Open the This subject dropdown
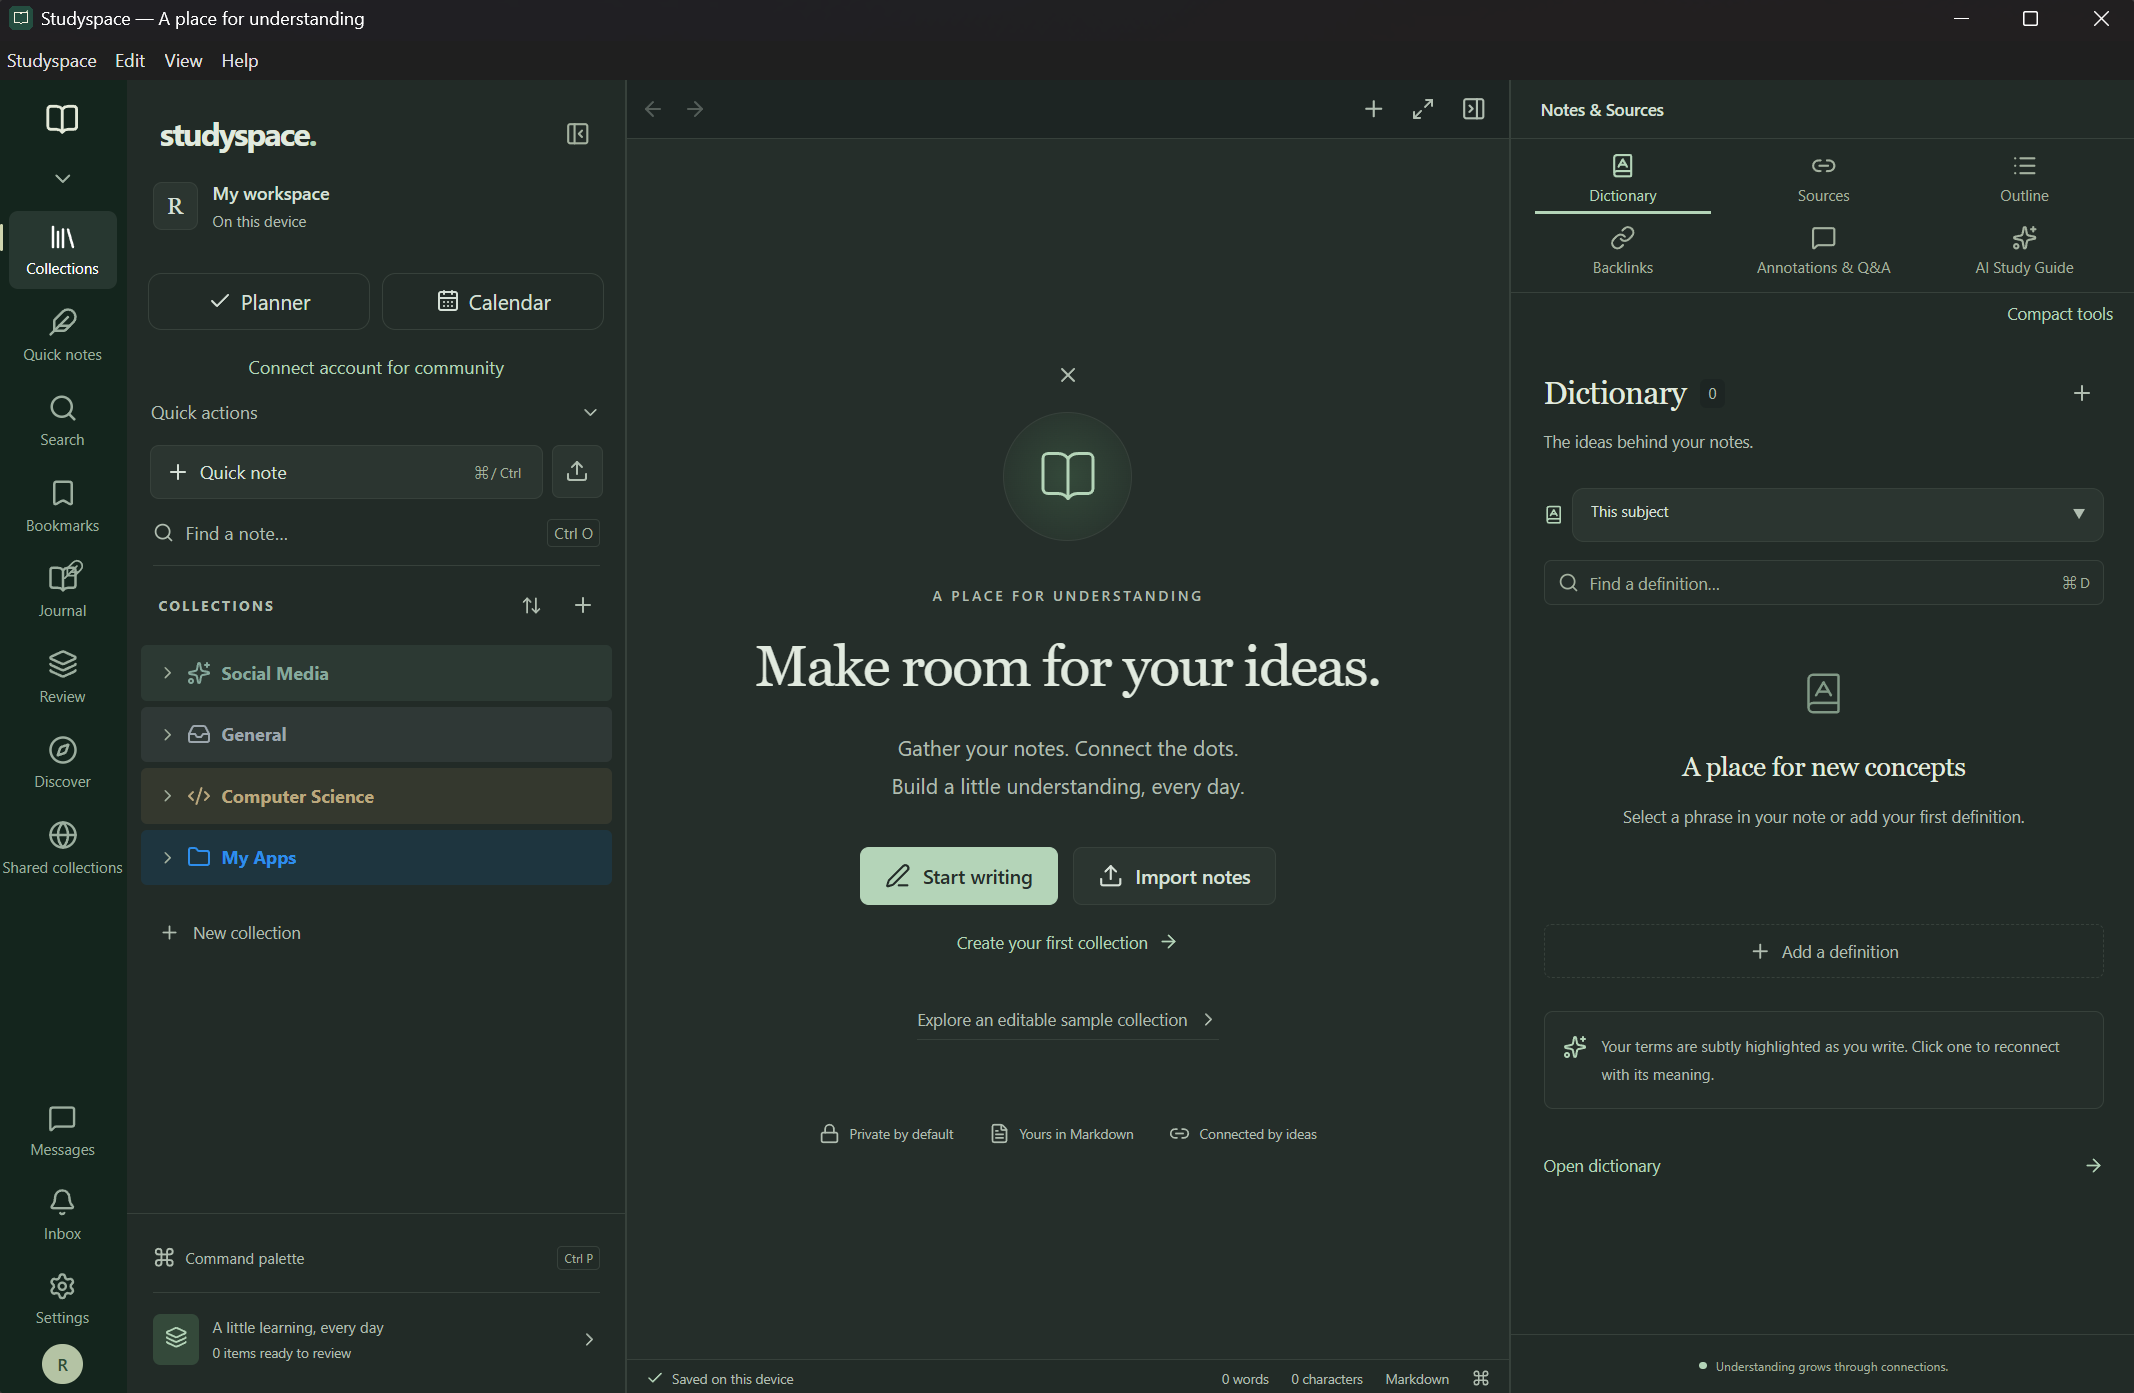Image resolution: width=2134 pixels, height=1393 pixels. point(1837,514)
